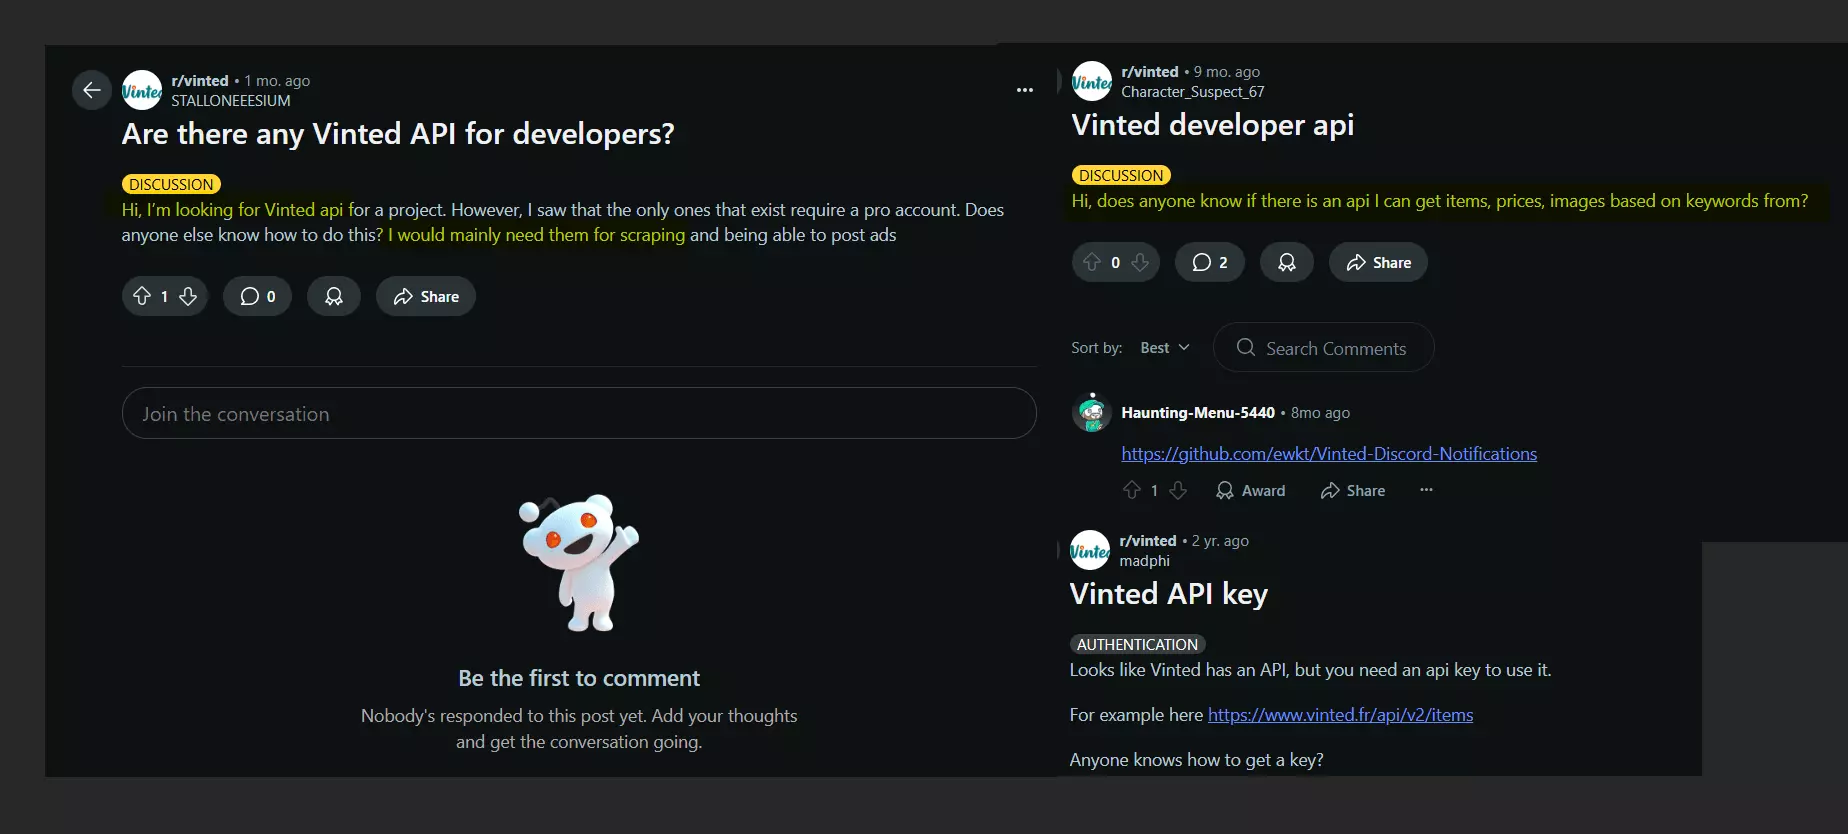The width and height of the screenshot is (1848, 834).
Task: Open more options on Haunting-Menu-5440's comment
Action: click(1426, 490)
